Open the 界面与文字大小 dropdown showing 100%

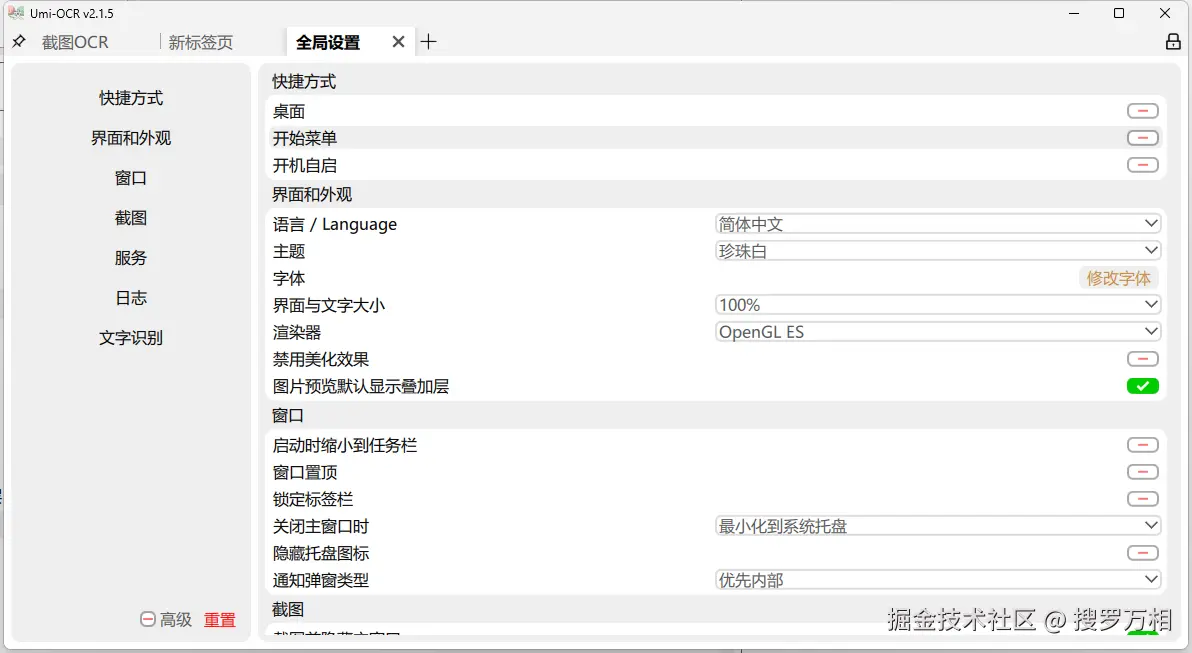click(938, 305)
